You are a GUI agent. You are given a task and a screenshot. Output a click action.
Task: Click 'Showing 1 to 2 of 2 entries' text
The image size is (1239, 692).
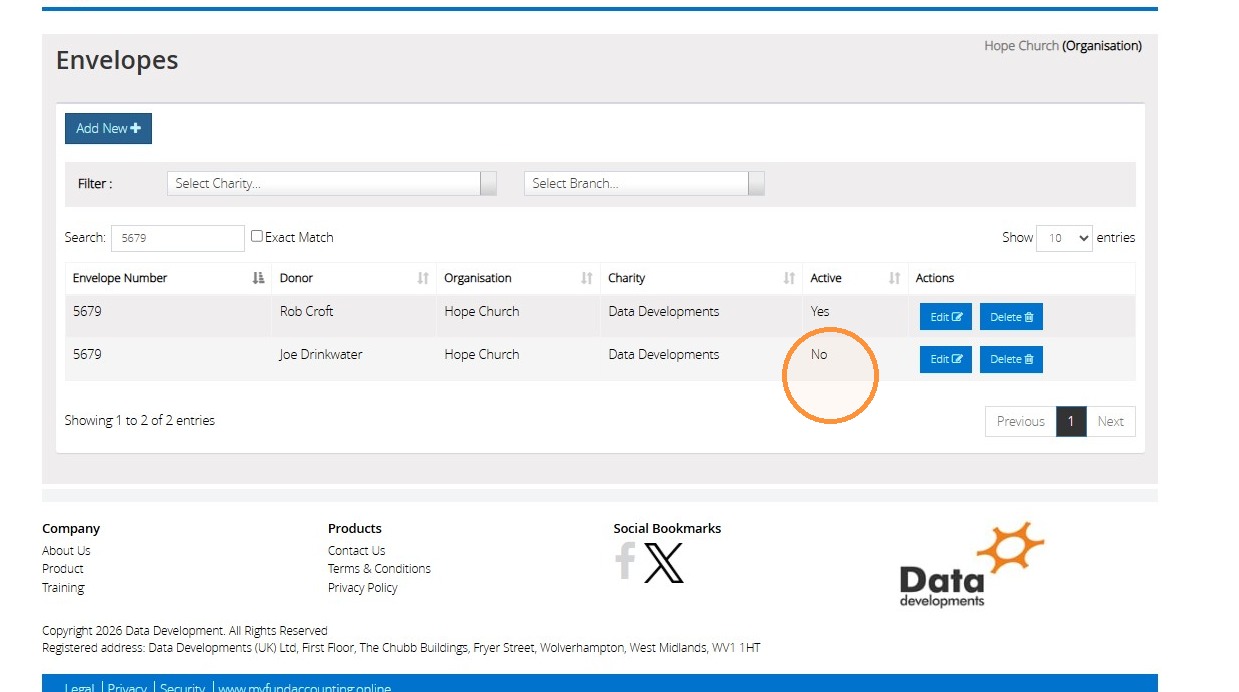(x=140, y=420)
